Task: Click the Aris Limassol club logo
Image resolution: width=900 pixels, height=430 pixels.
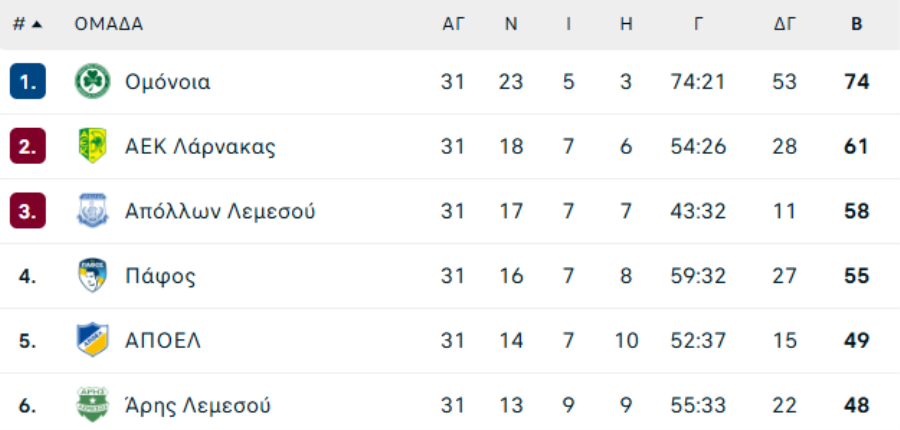Action: tap(93, 405)
